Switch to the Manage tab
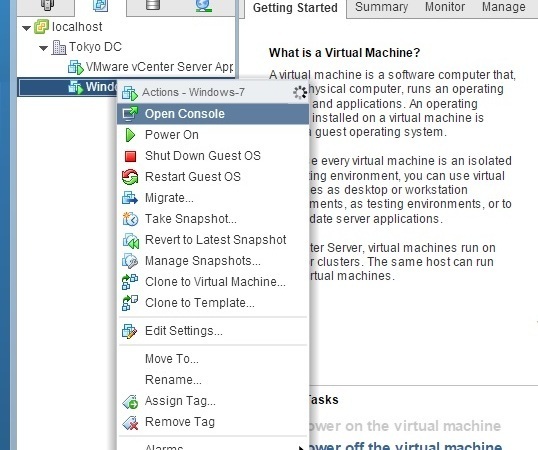Screen dimensions: 538x450 click(504, 7)
